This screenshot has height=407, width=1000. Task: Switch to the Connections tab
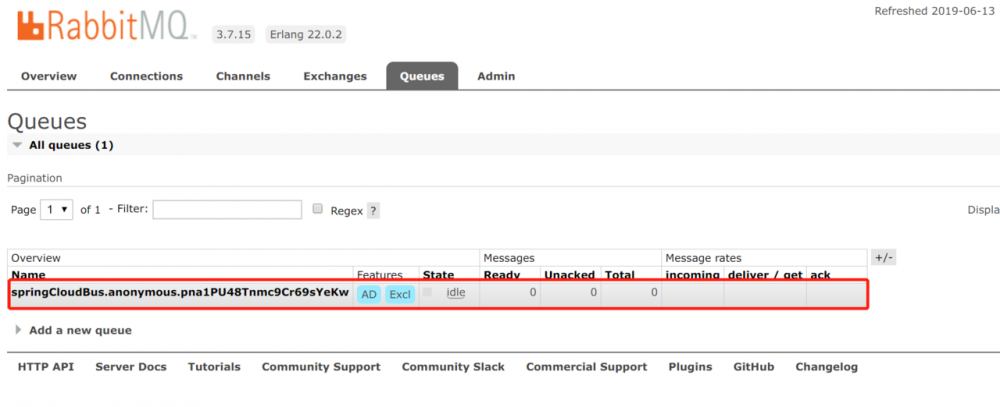pos(146,76)
